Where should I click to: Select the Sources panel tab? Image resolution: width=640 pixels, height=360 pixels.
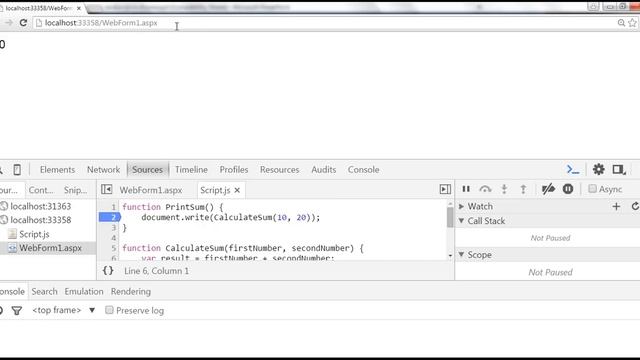click(x=147, y=169)
